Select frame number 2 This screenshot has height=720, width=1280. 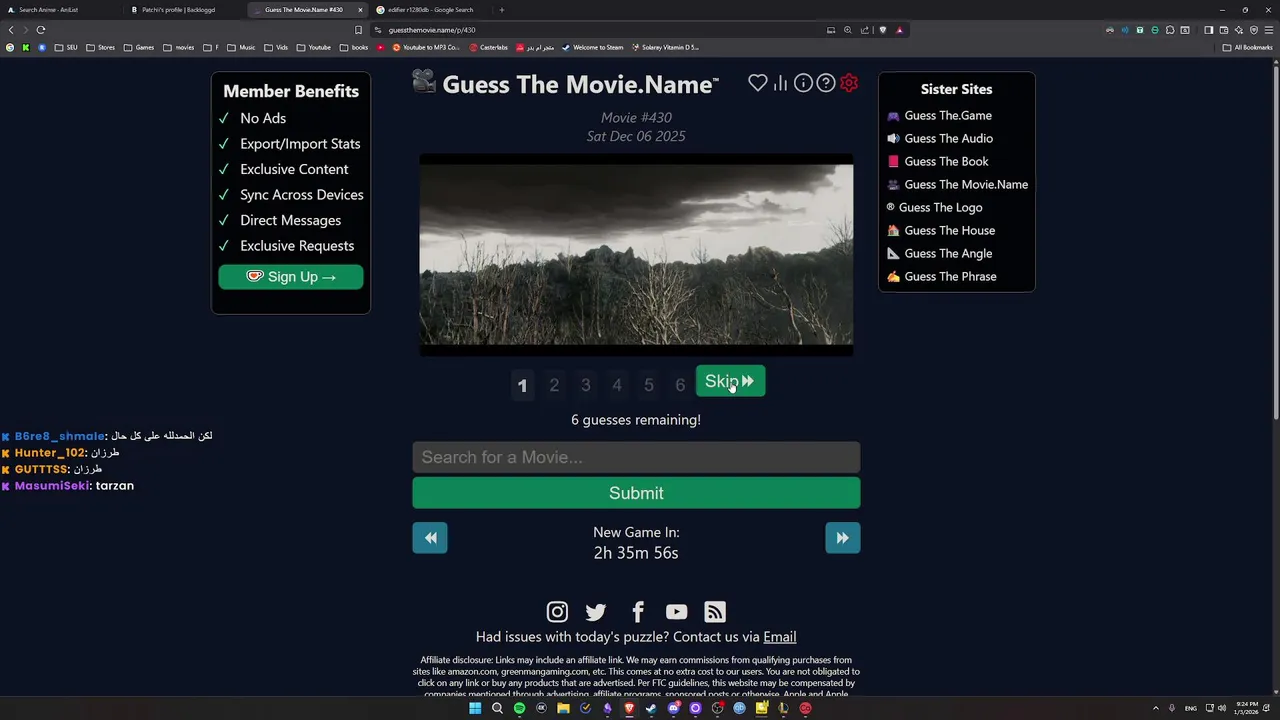tap(554, 385)
